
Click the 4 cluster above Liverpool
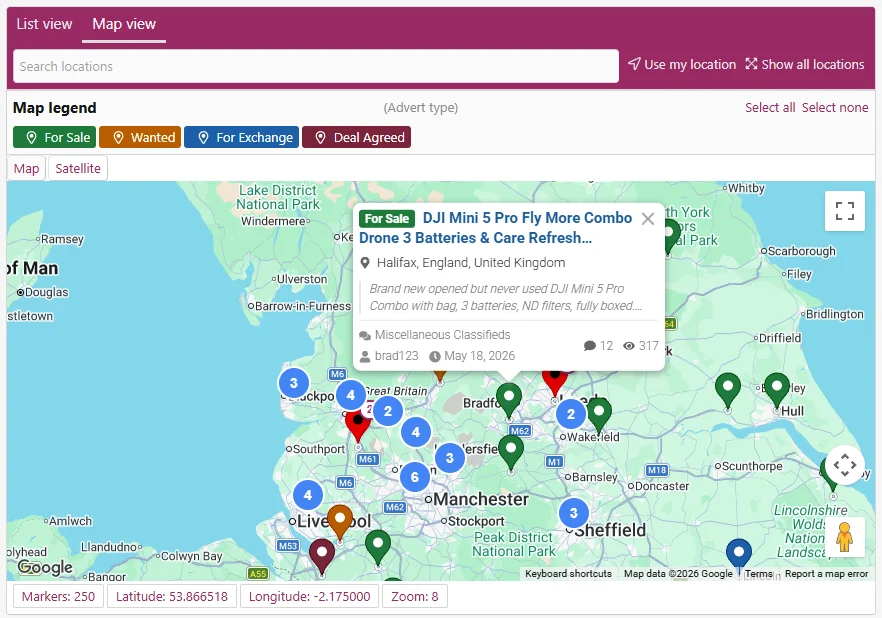pos(308,495)
